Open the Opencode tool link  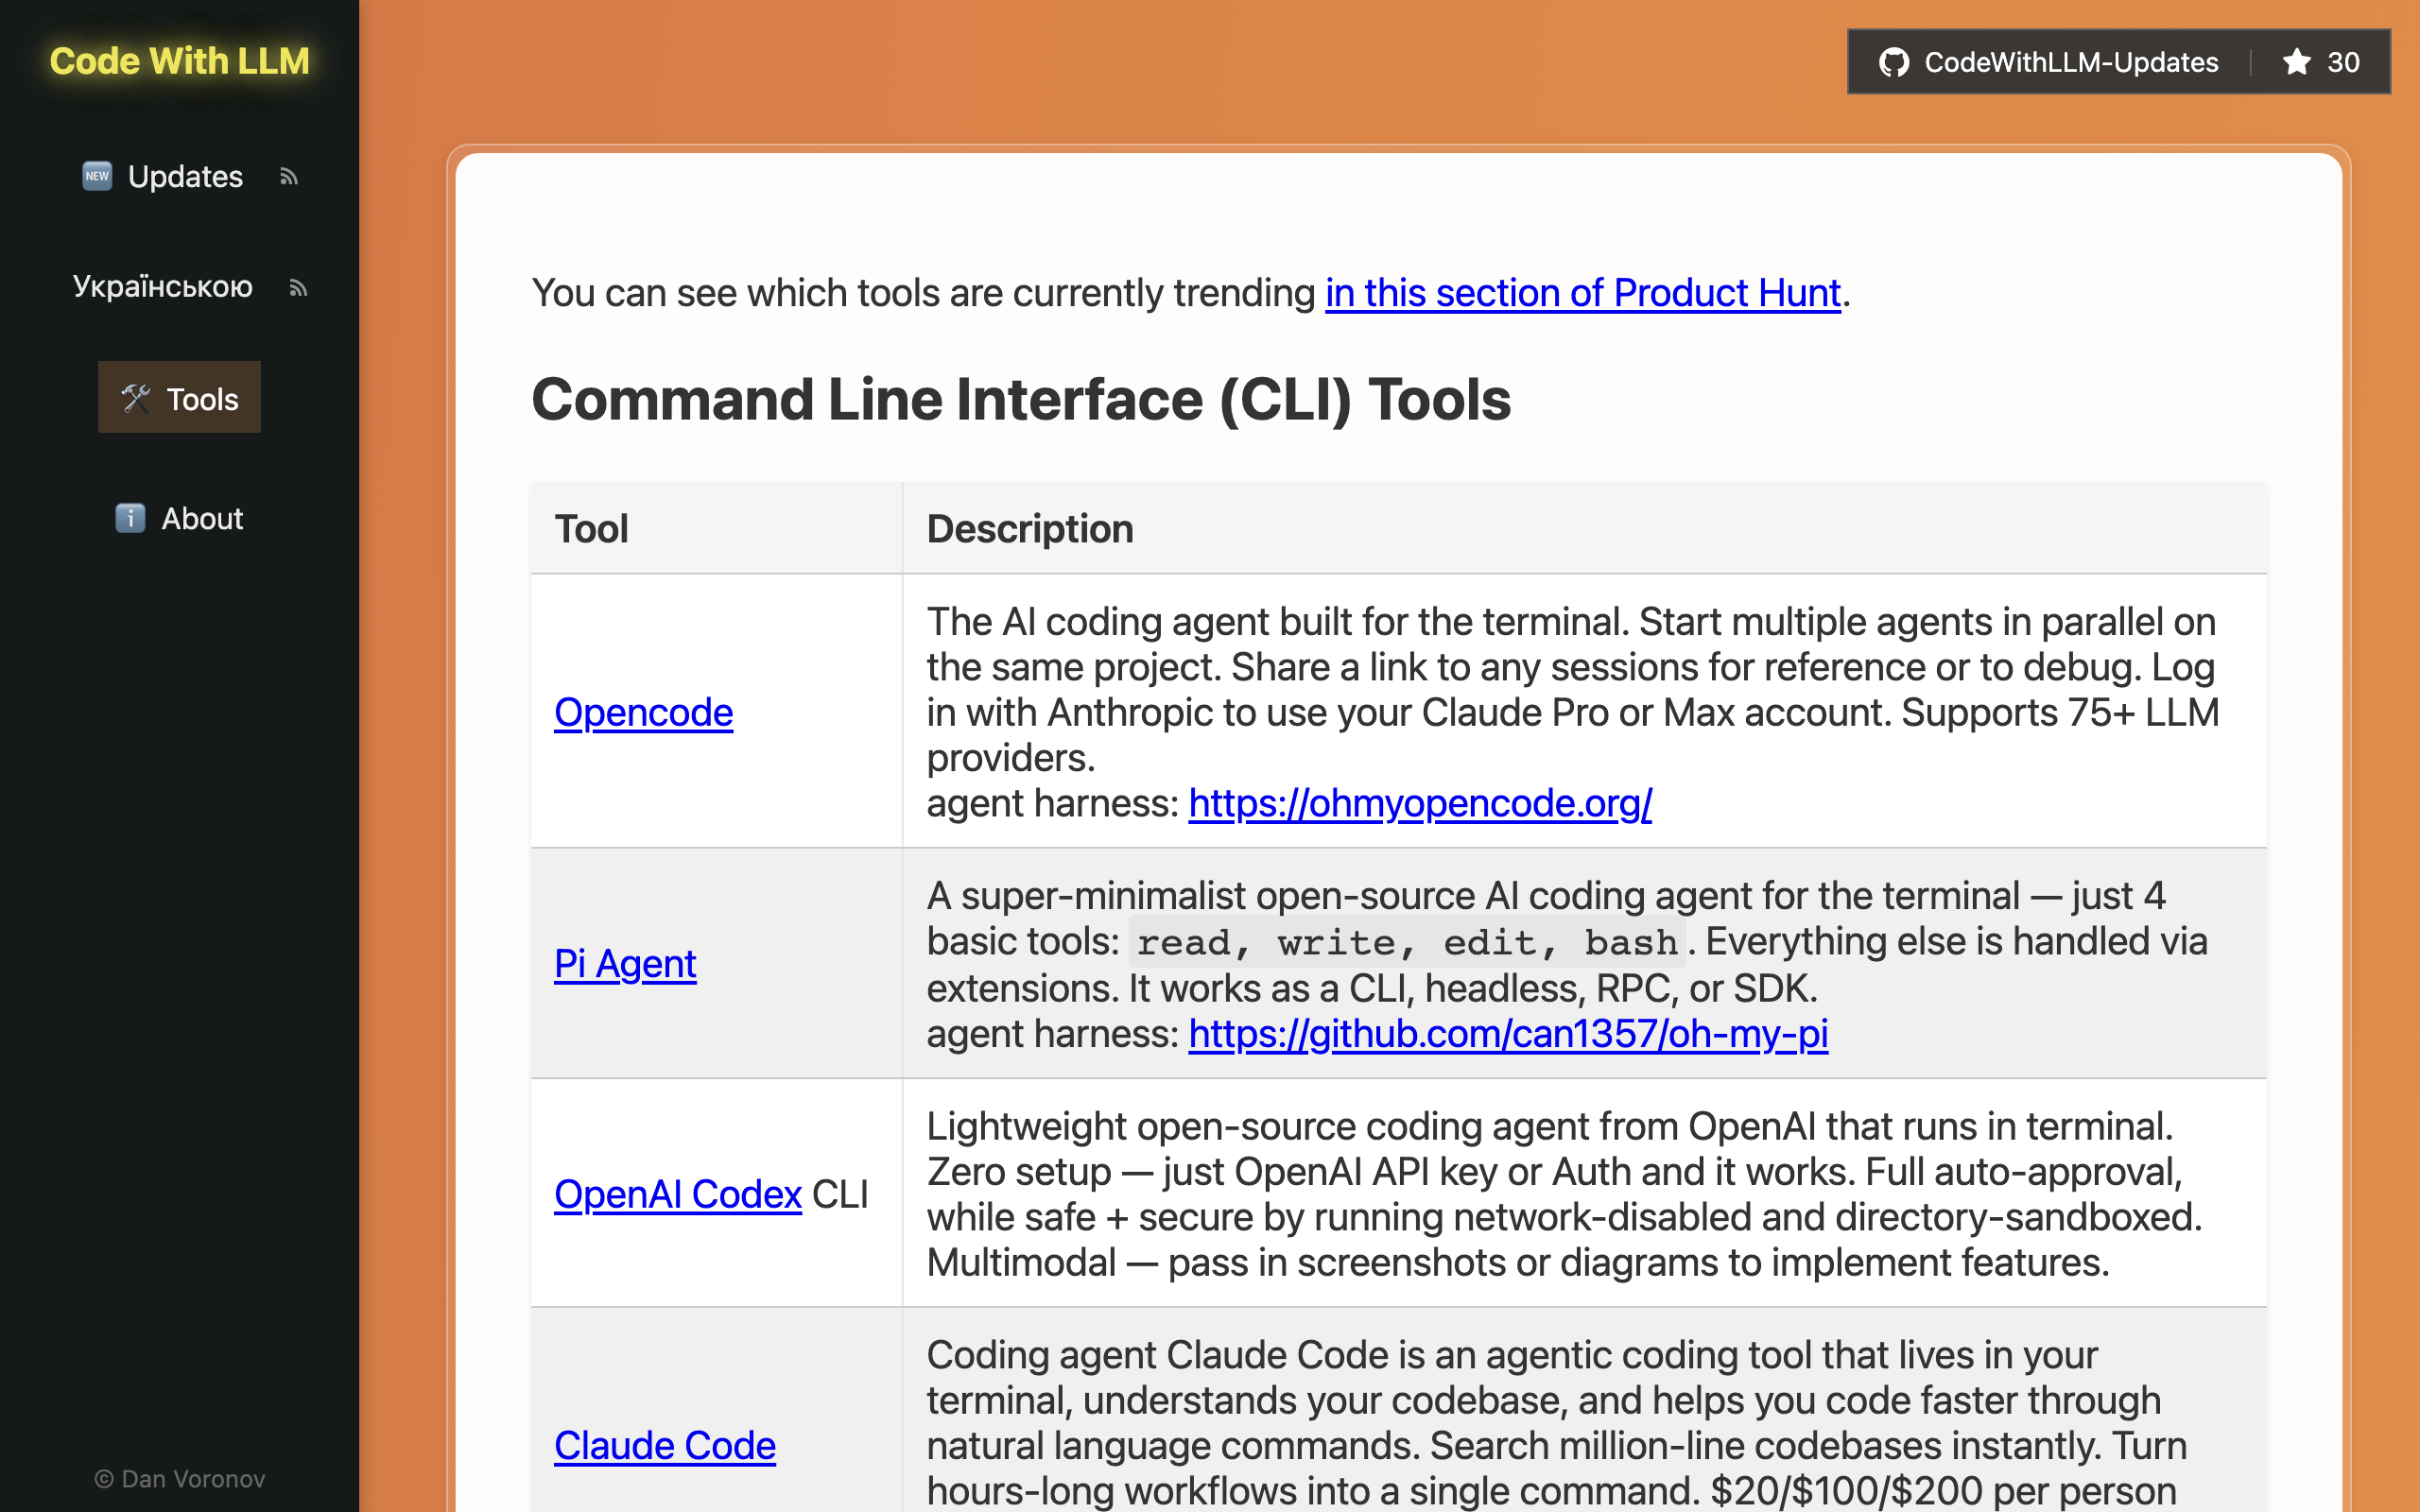point(643,712)
